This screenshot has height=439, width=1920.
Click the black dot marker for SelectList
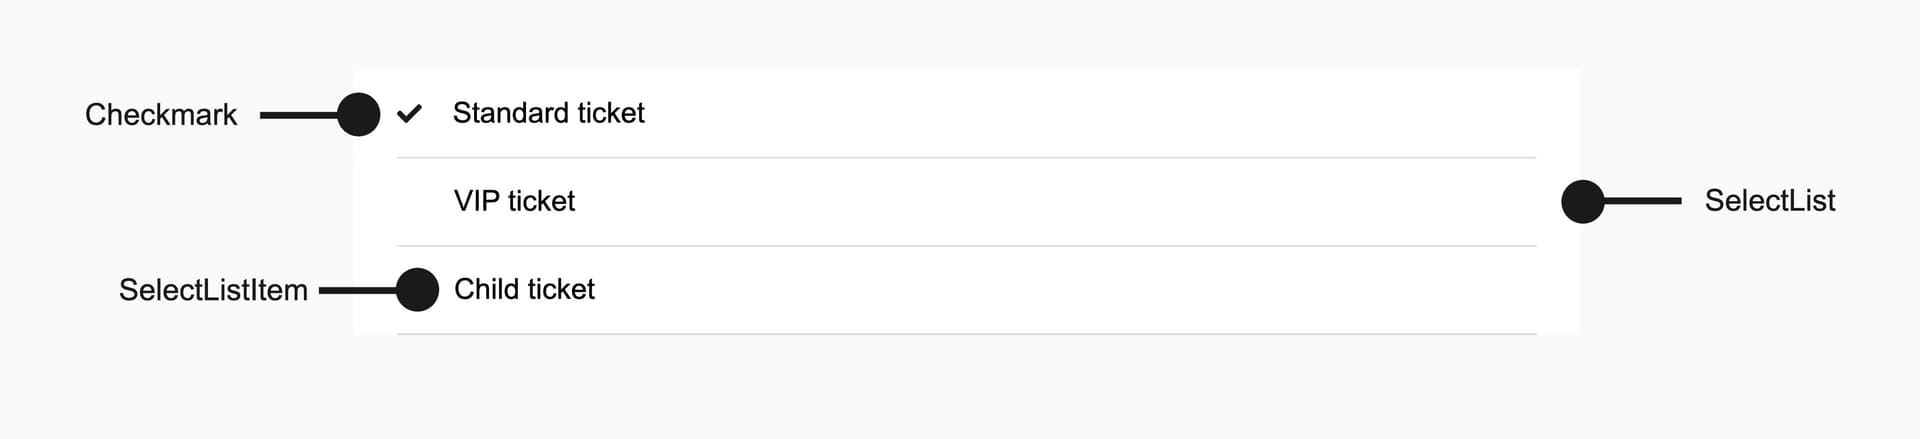(1582, 201)
